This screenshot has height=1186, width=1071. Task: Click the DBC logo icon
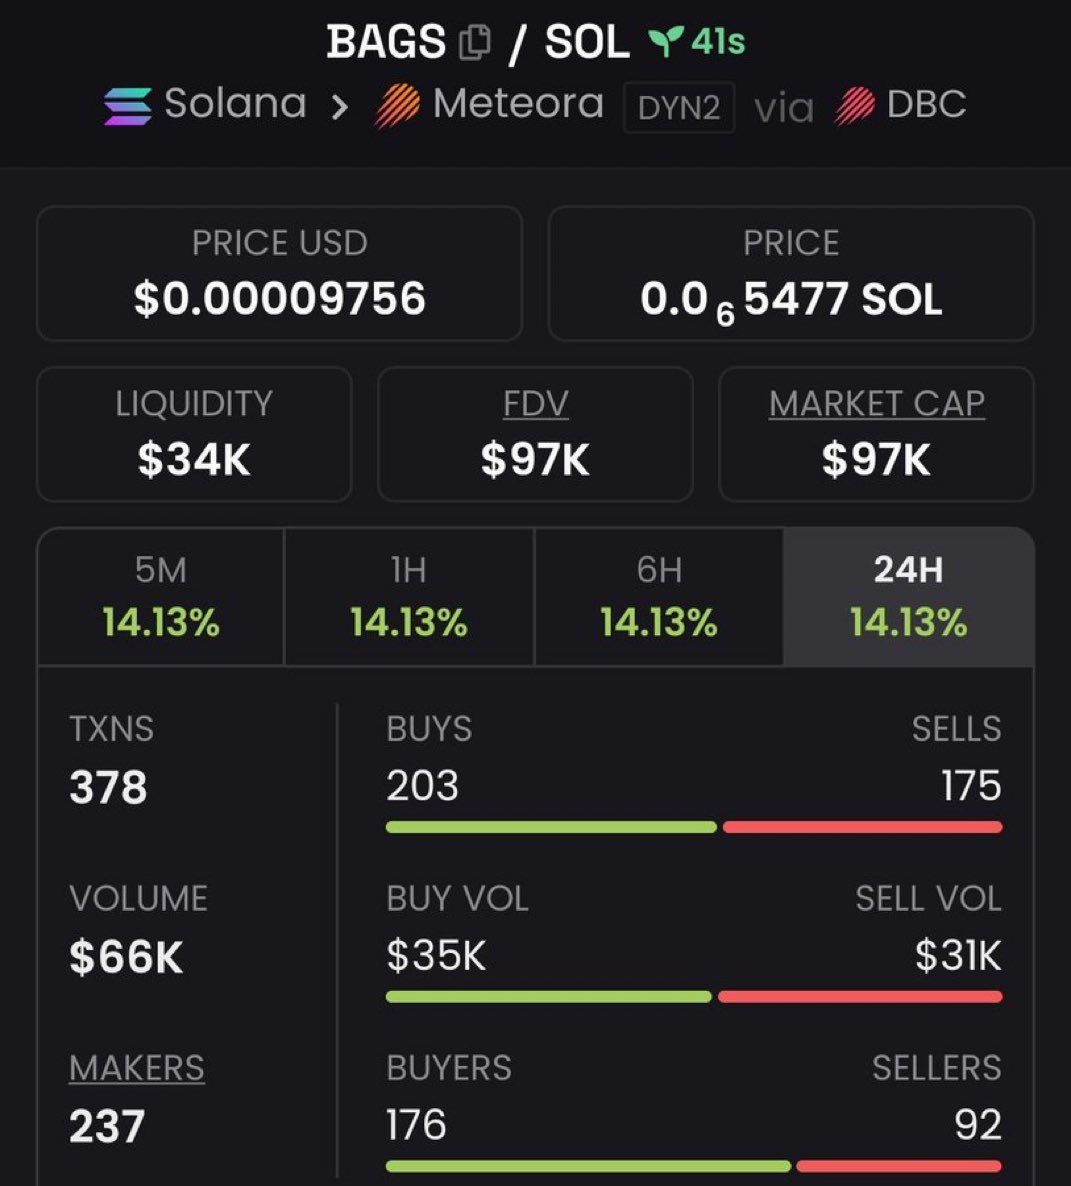pos(855,105)
